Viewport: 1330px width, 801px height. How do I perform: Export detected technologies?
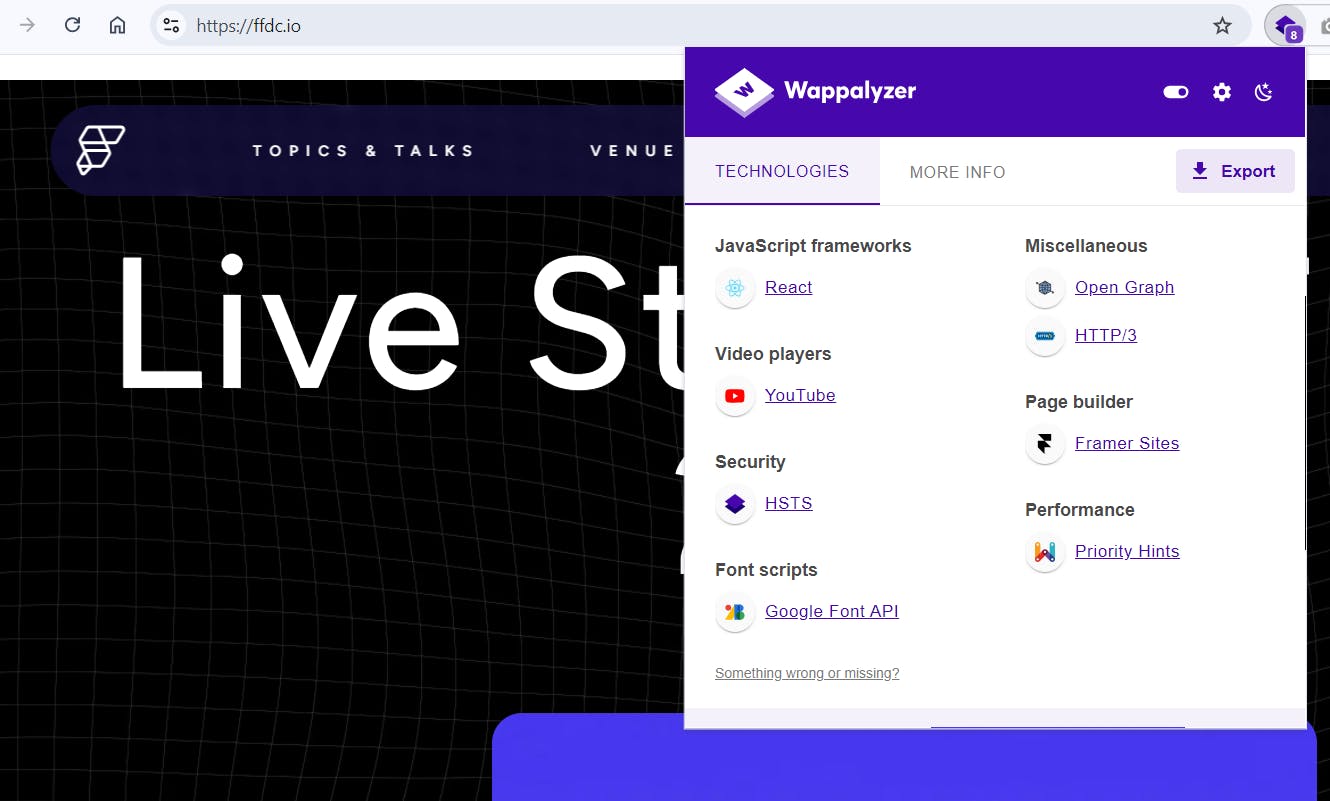pos(1235,171)
